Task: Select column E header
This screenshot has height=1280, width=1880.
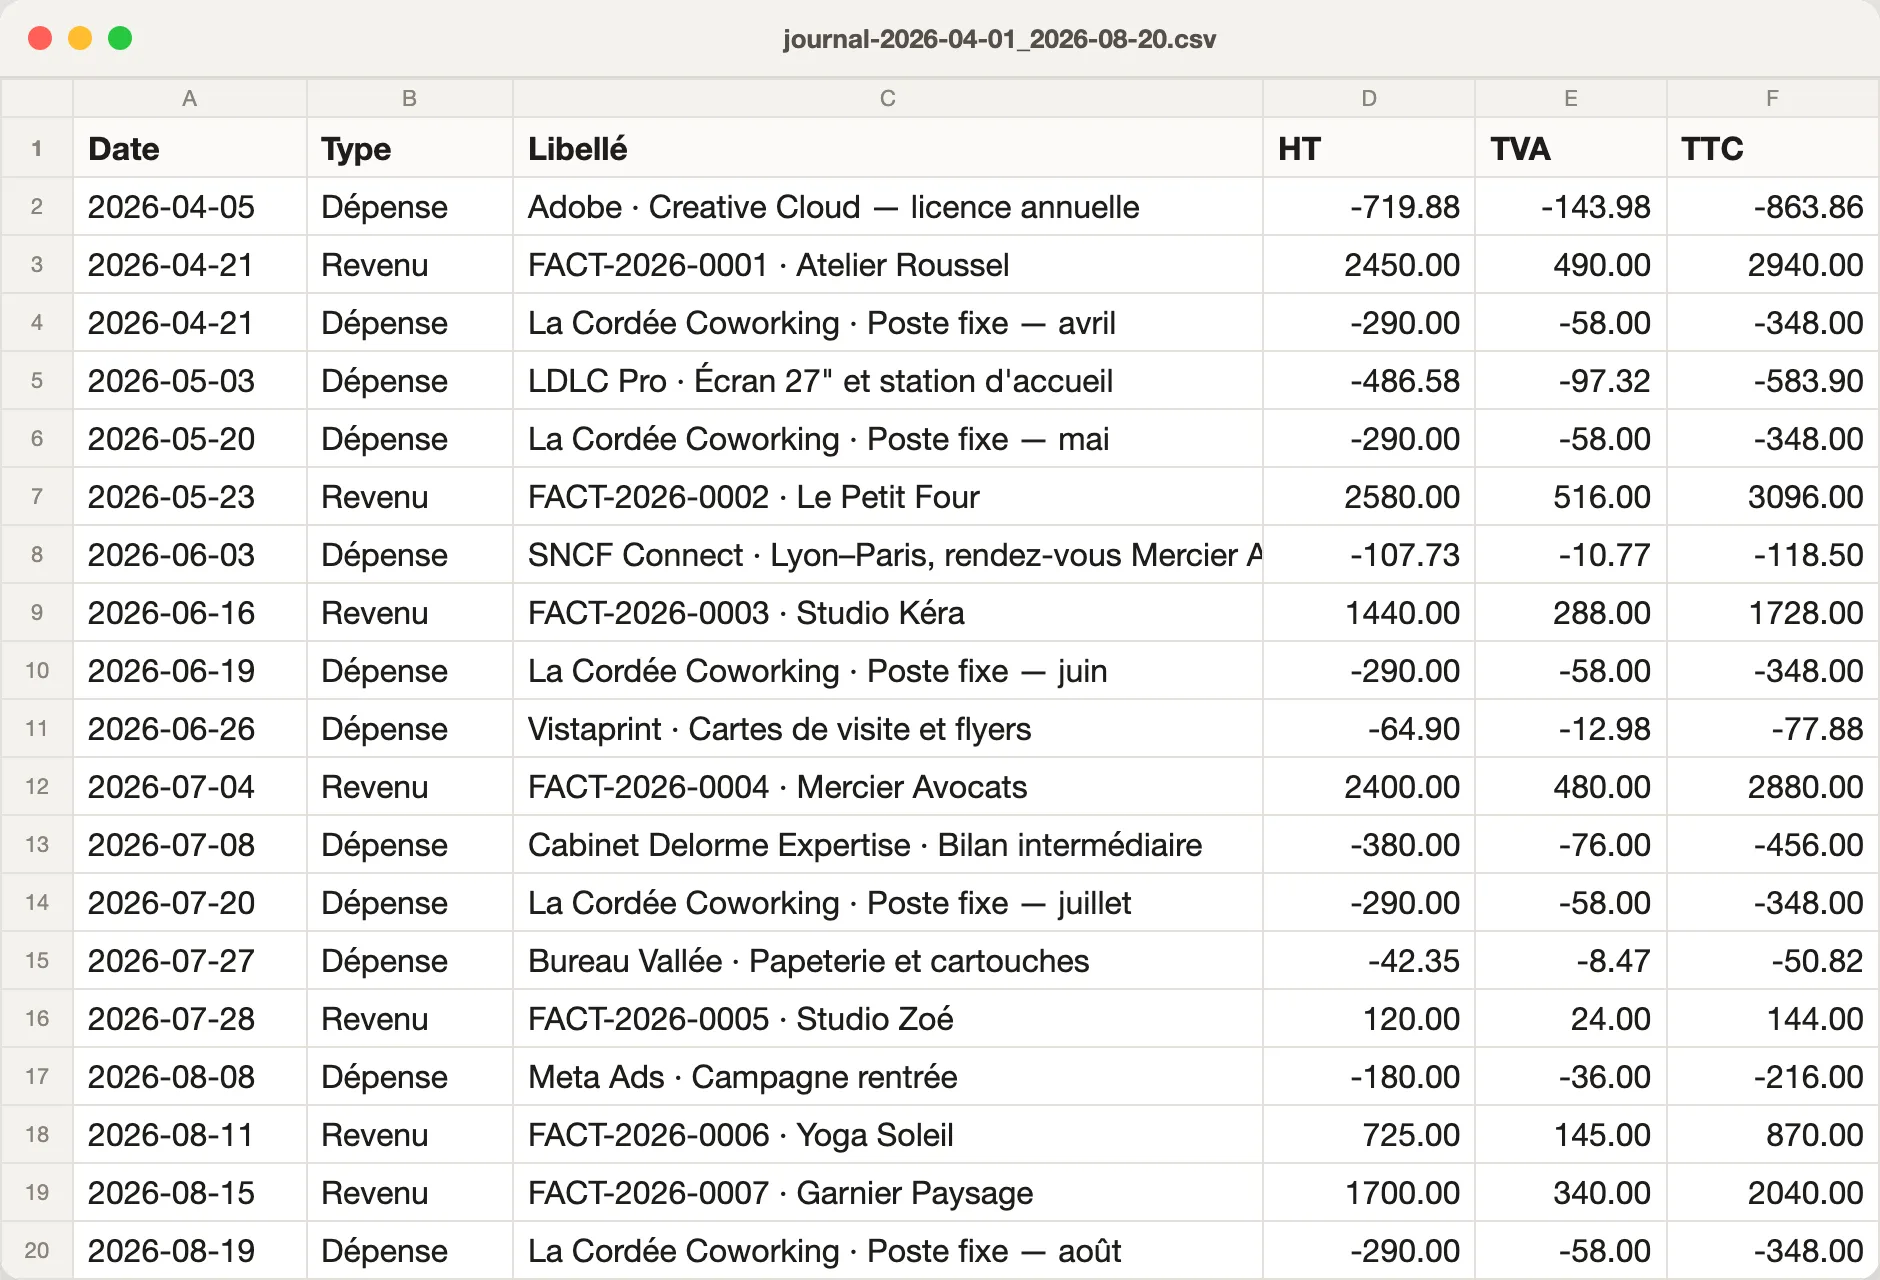Action: tap(1571, 98)
